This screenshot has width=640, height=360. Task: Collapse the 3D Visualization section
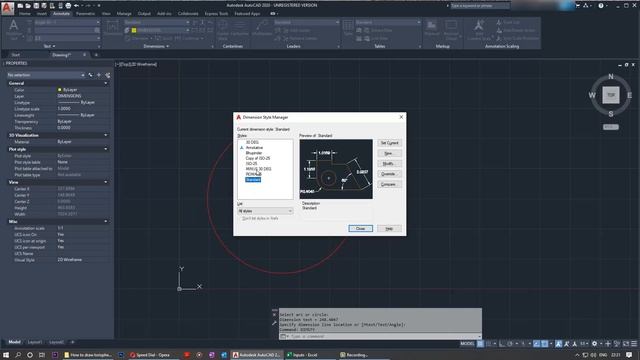(106, 135)
